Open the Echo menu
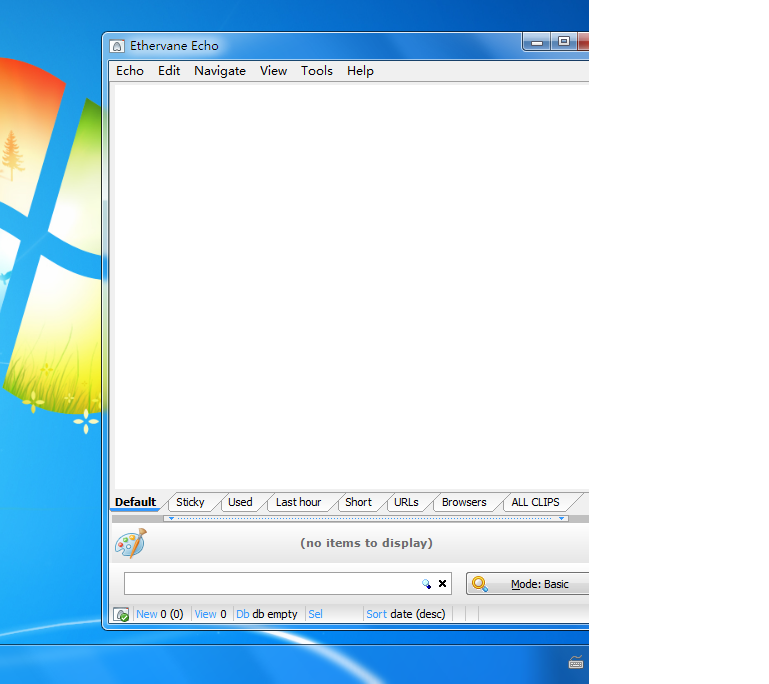This screenshot has width=769, height=684. pos(130,71)
